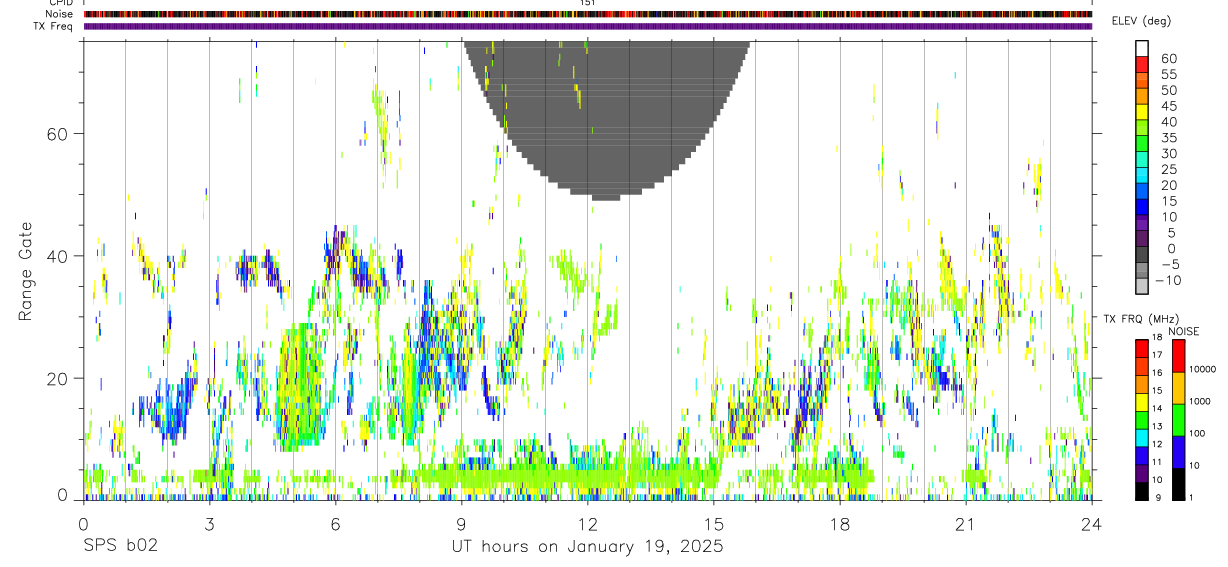1228x567 pixels.
Task: Click the red segment of the ELEV color bar
Action: (1142, 64)
